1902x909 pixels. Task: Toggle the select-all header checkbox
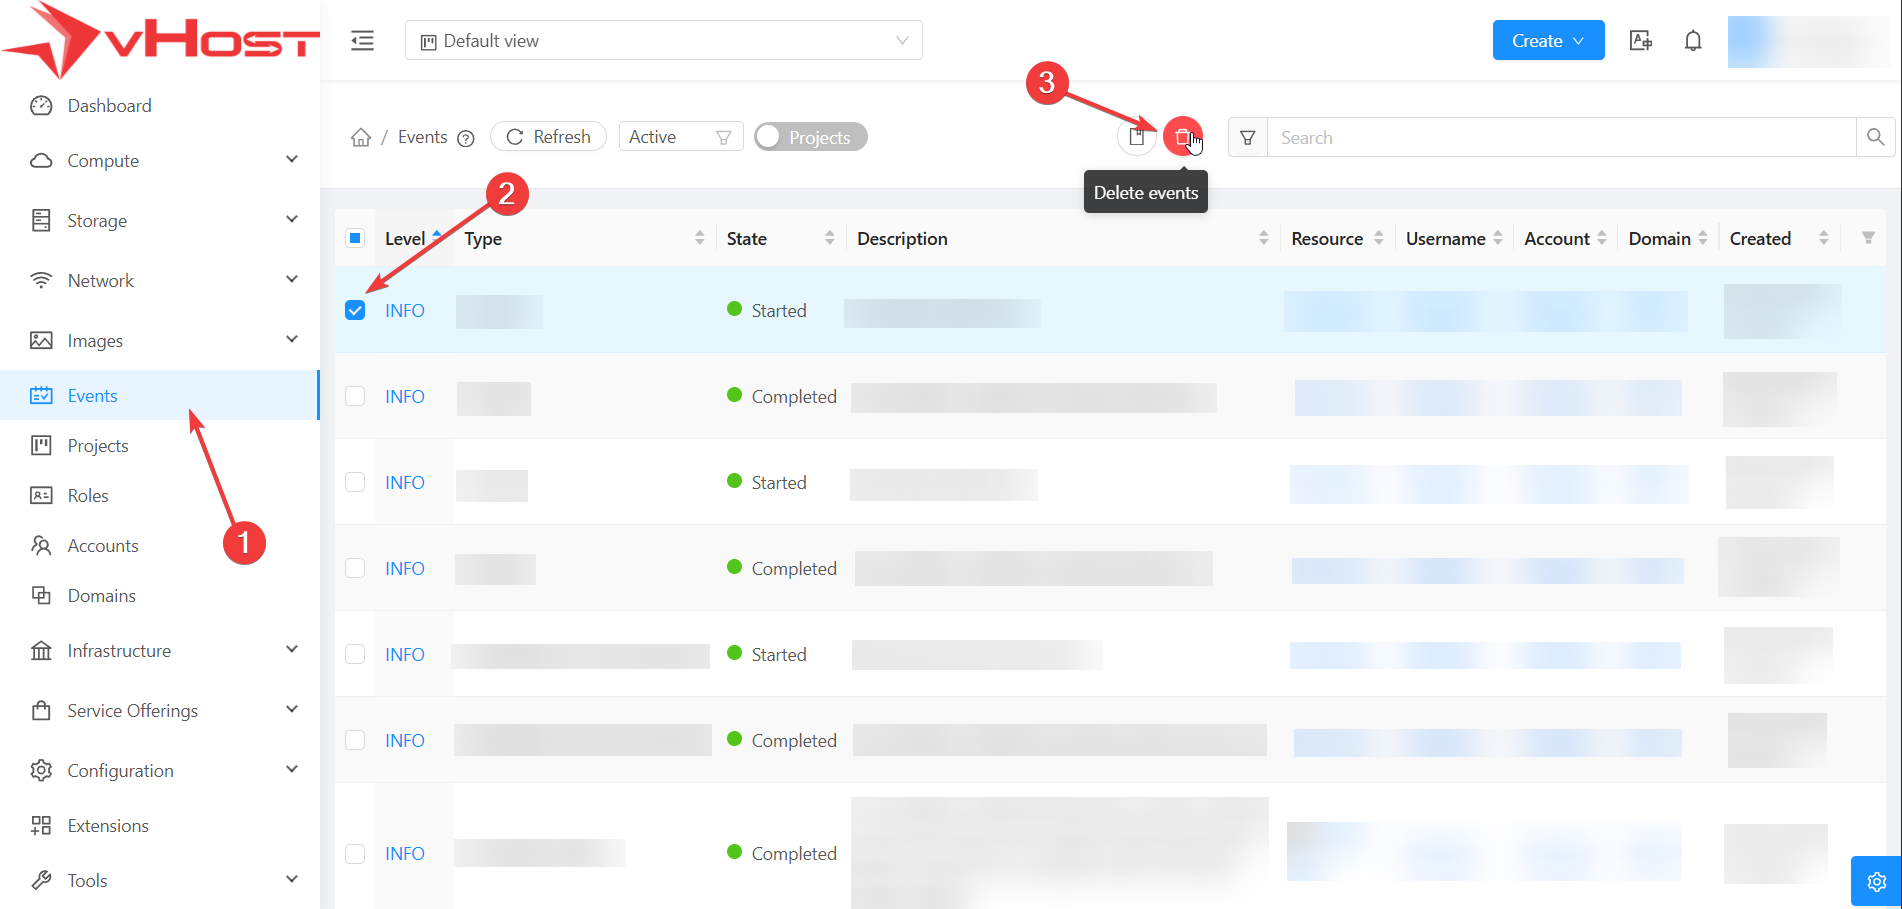click(x=355, y=238)
